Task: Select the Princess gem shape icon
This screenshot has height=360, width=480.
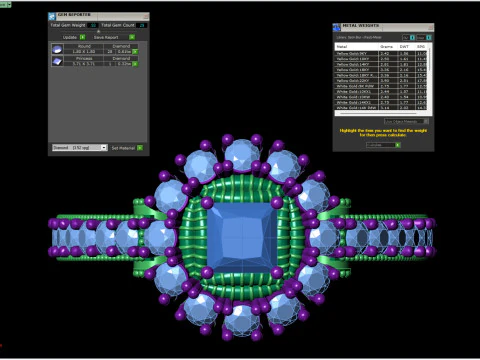Action: (x=57, y=61)
